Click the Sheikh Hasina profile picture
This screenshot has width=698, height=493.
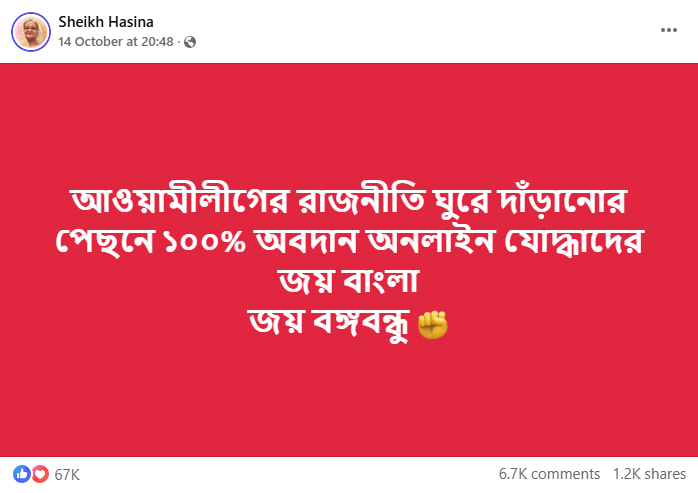tap(31, 32)
